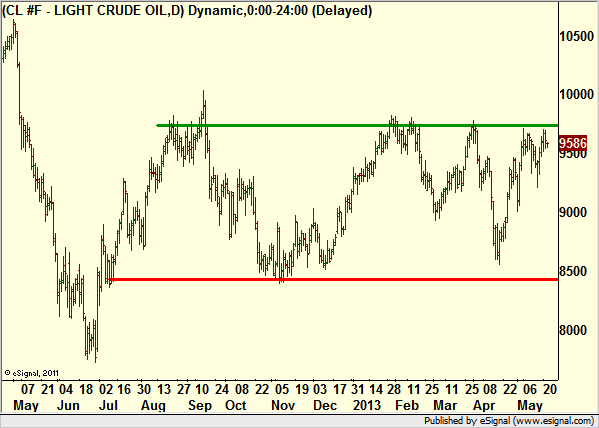The image size is (599, 428).
Task: Select the red horizontal support line
Action: tap(333, 280)
